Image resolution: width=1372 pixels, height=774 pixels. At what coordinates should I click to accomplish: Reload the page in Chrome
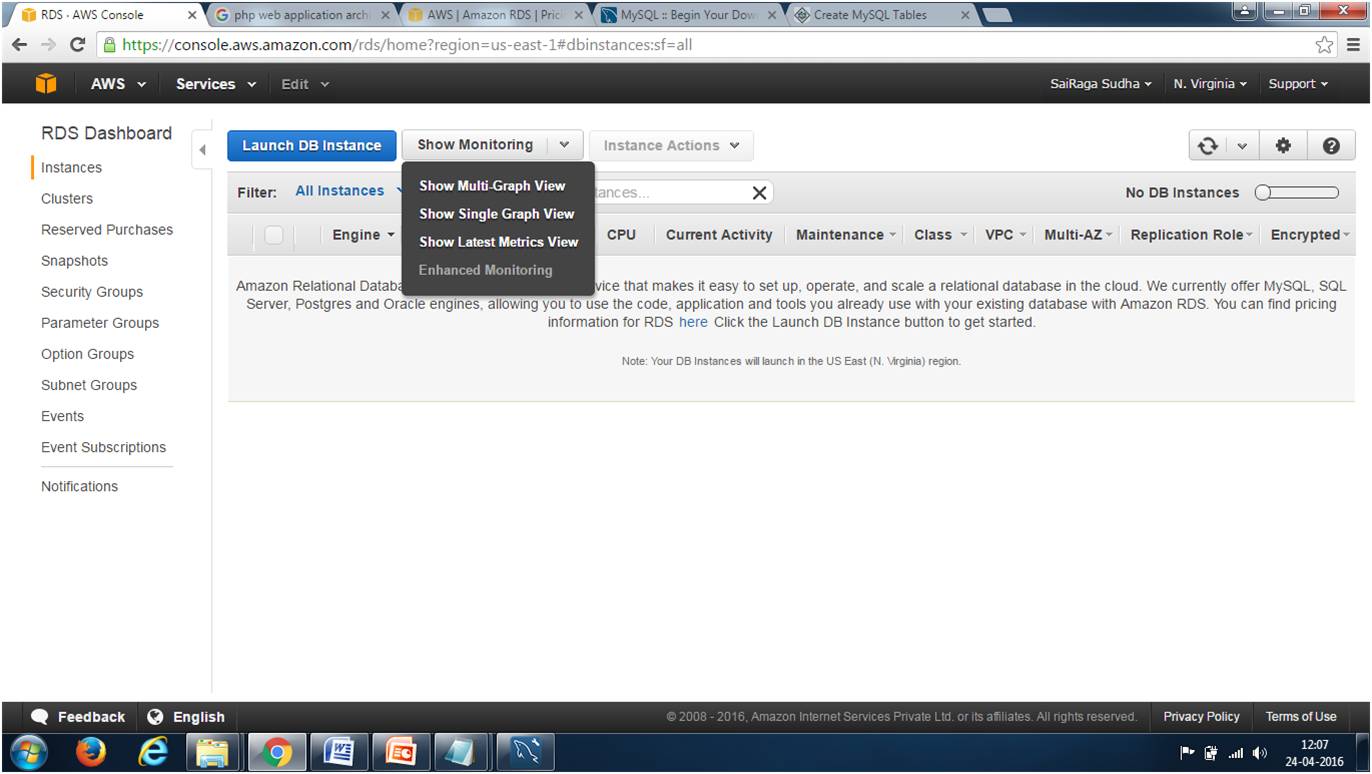click(x=77, y=45)
